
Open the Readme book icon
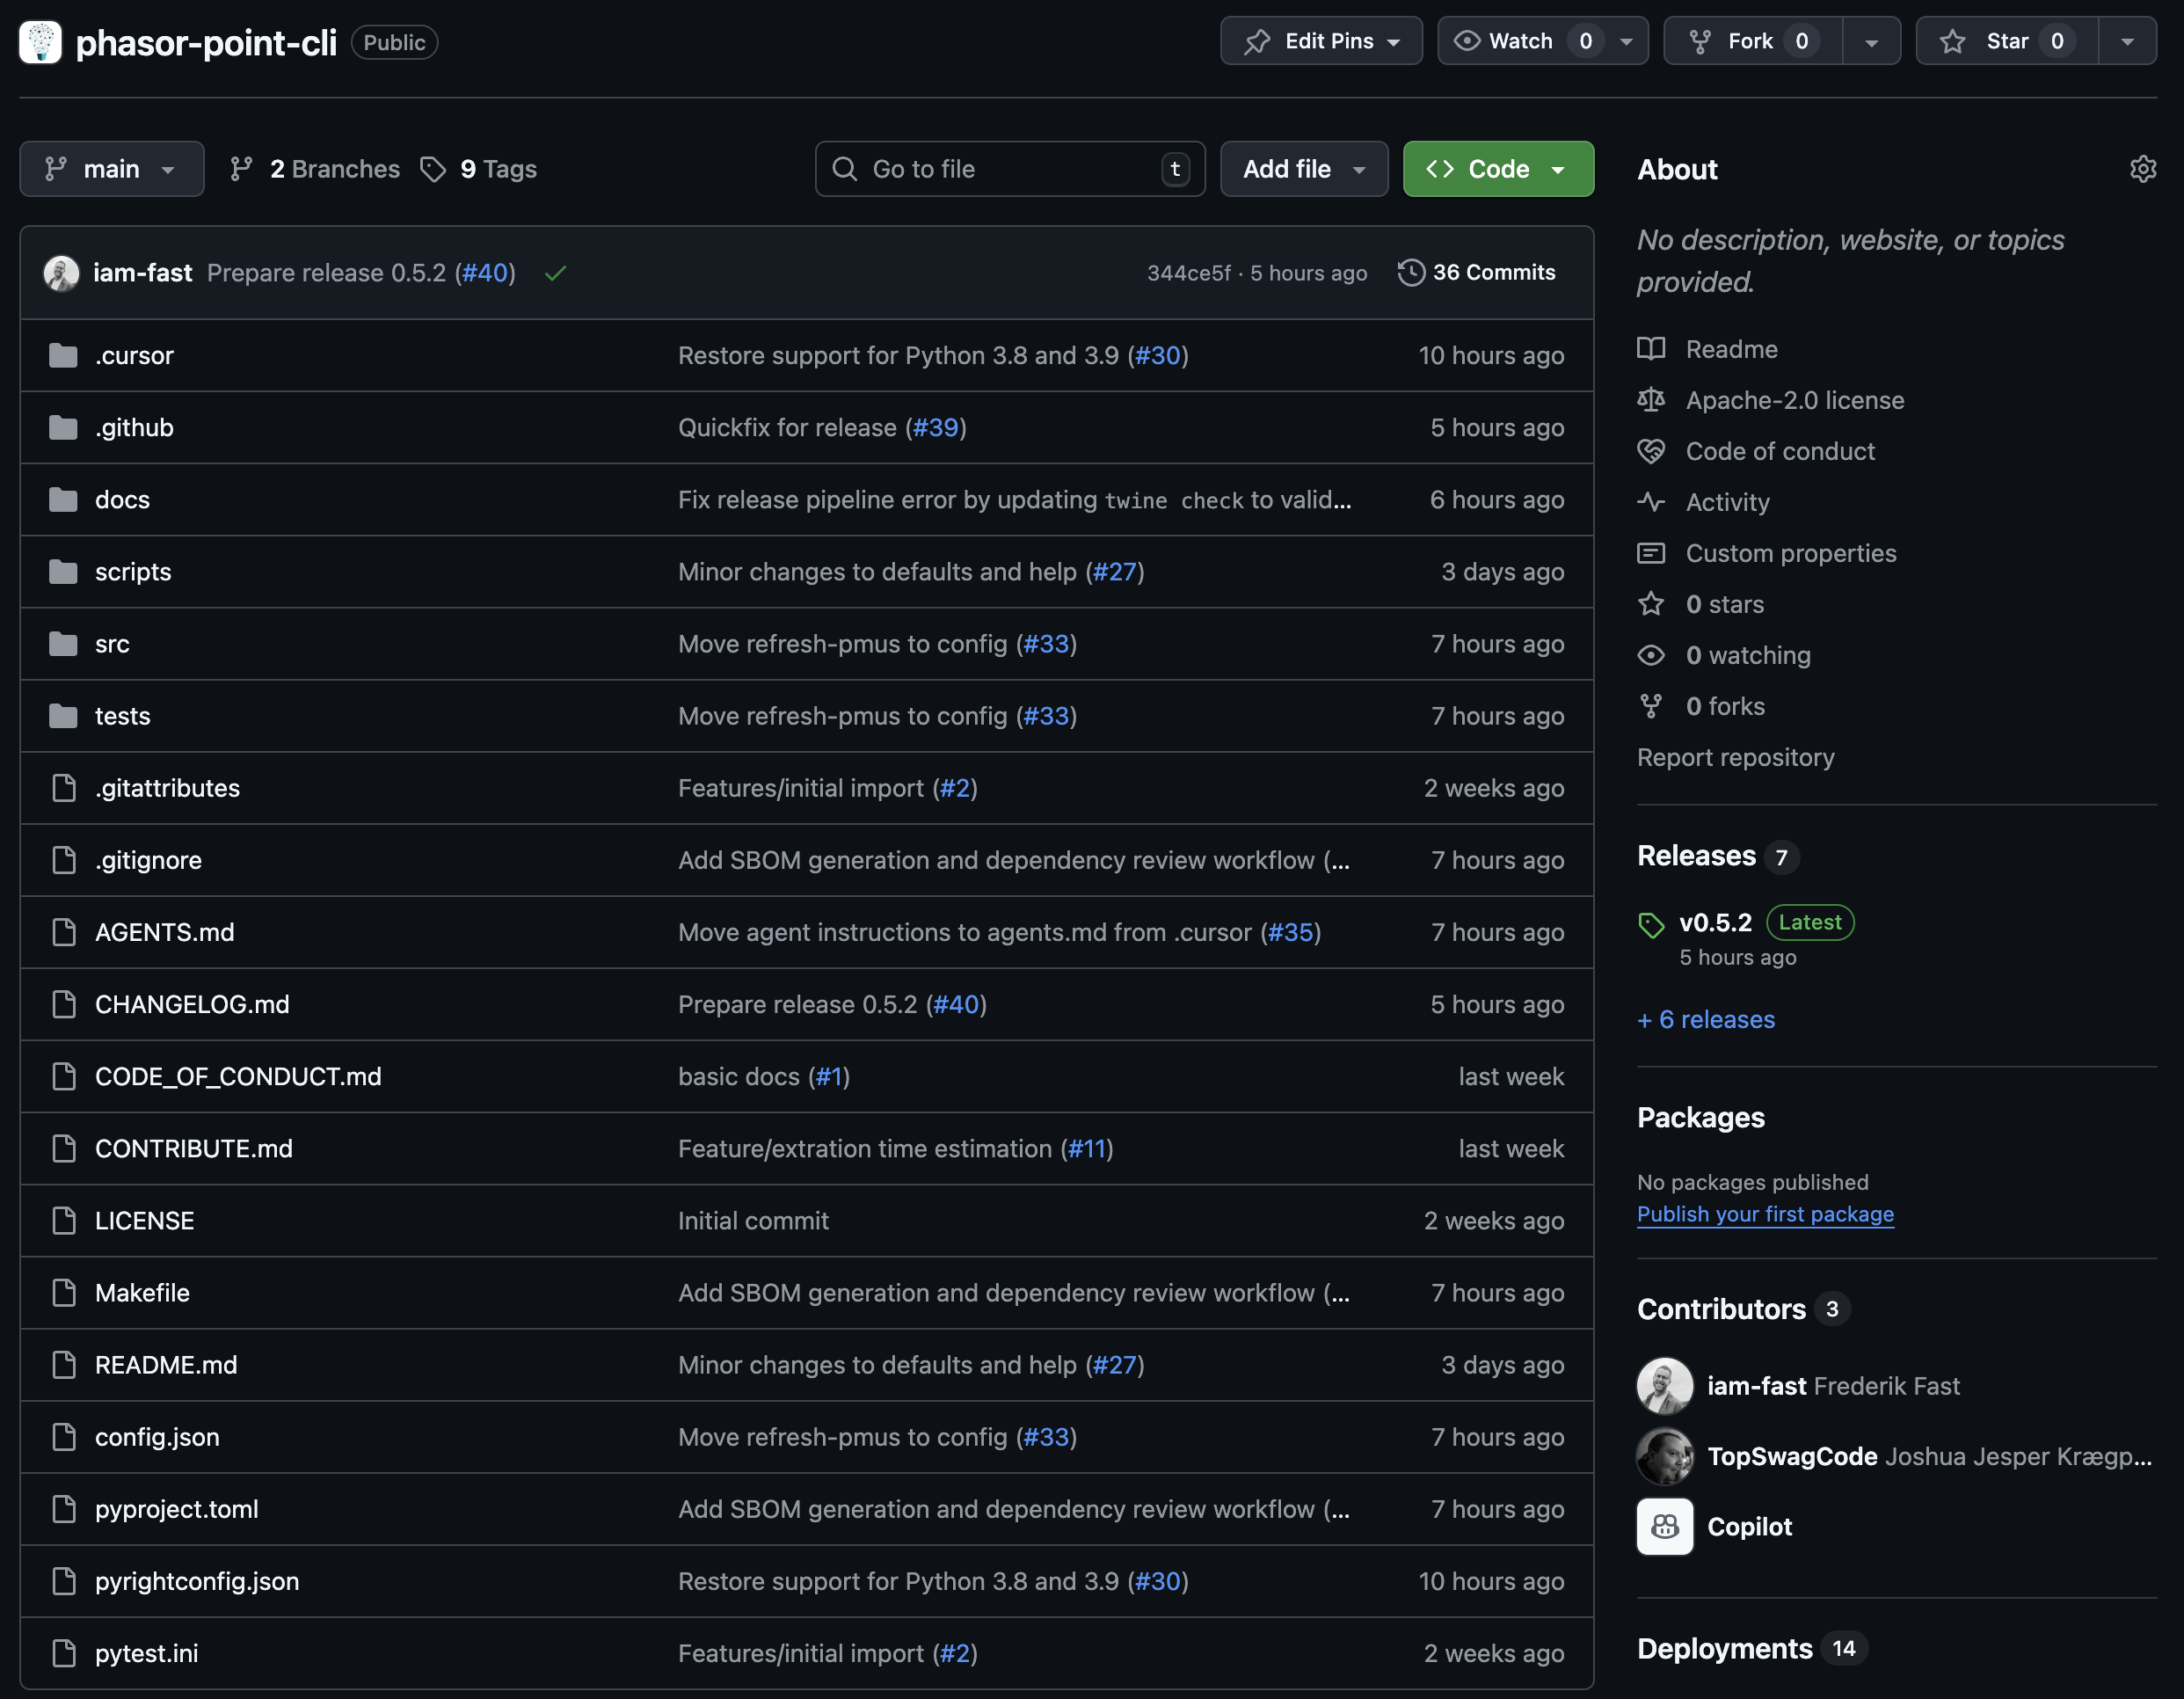1652,349
